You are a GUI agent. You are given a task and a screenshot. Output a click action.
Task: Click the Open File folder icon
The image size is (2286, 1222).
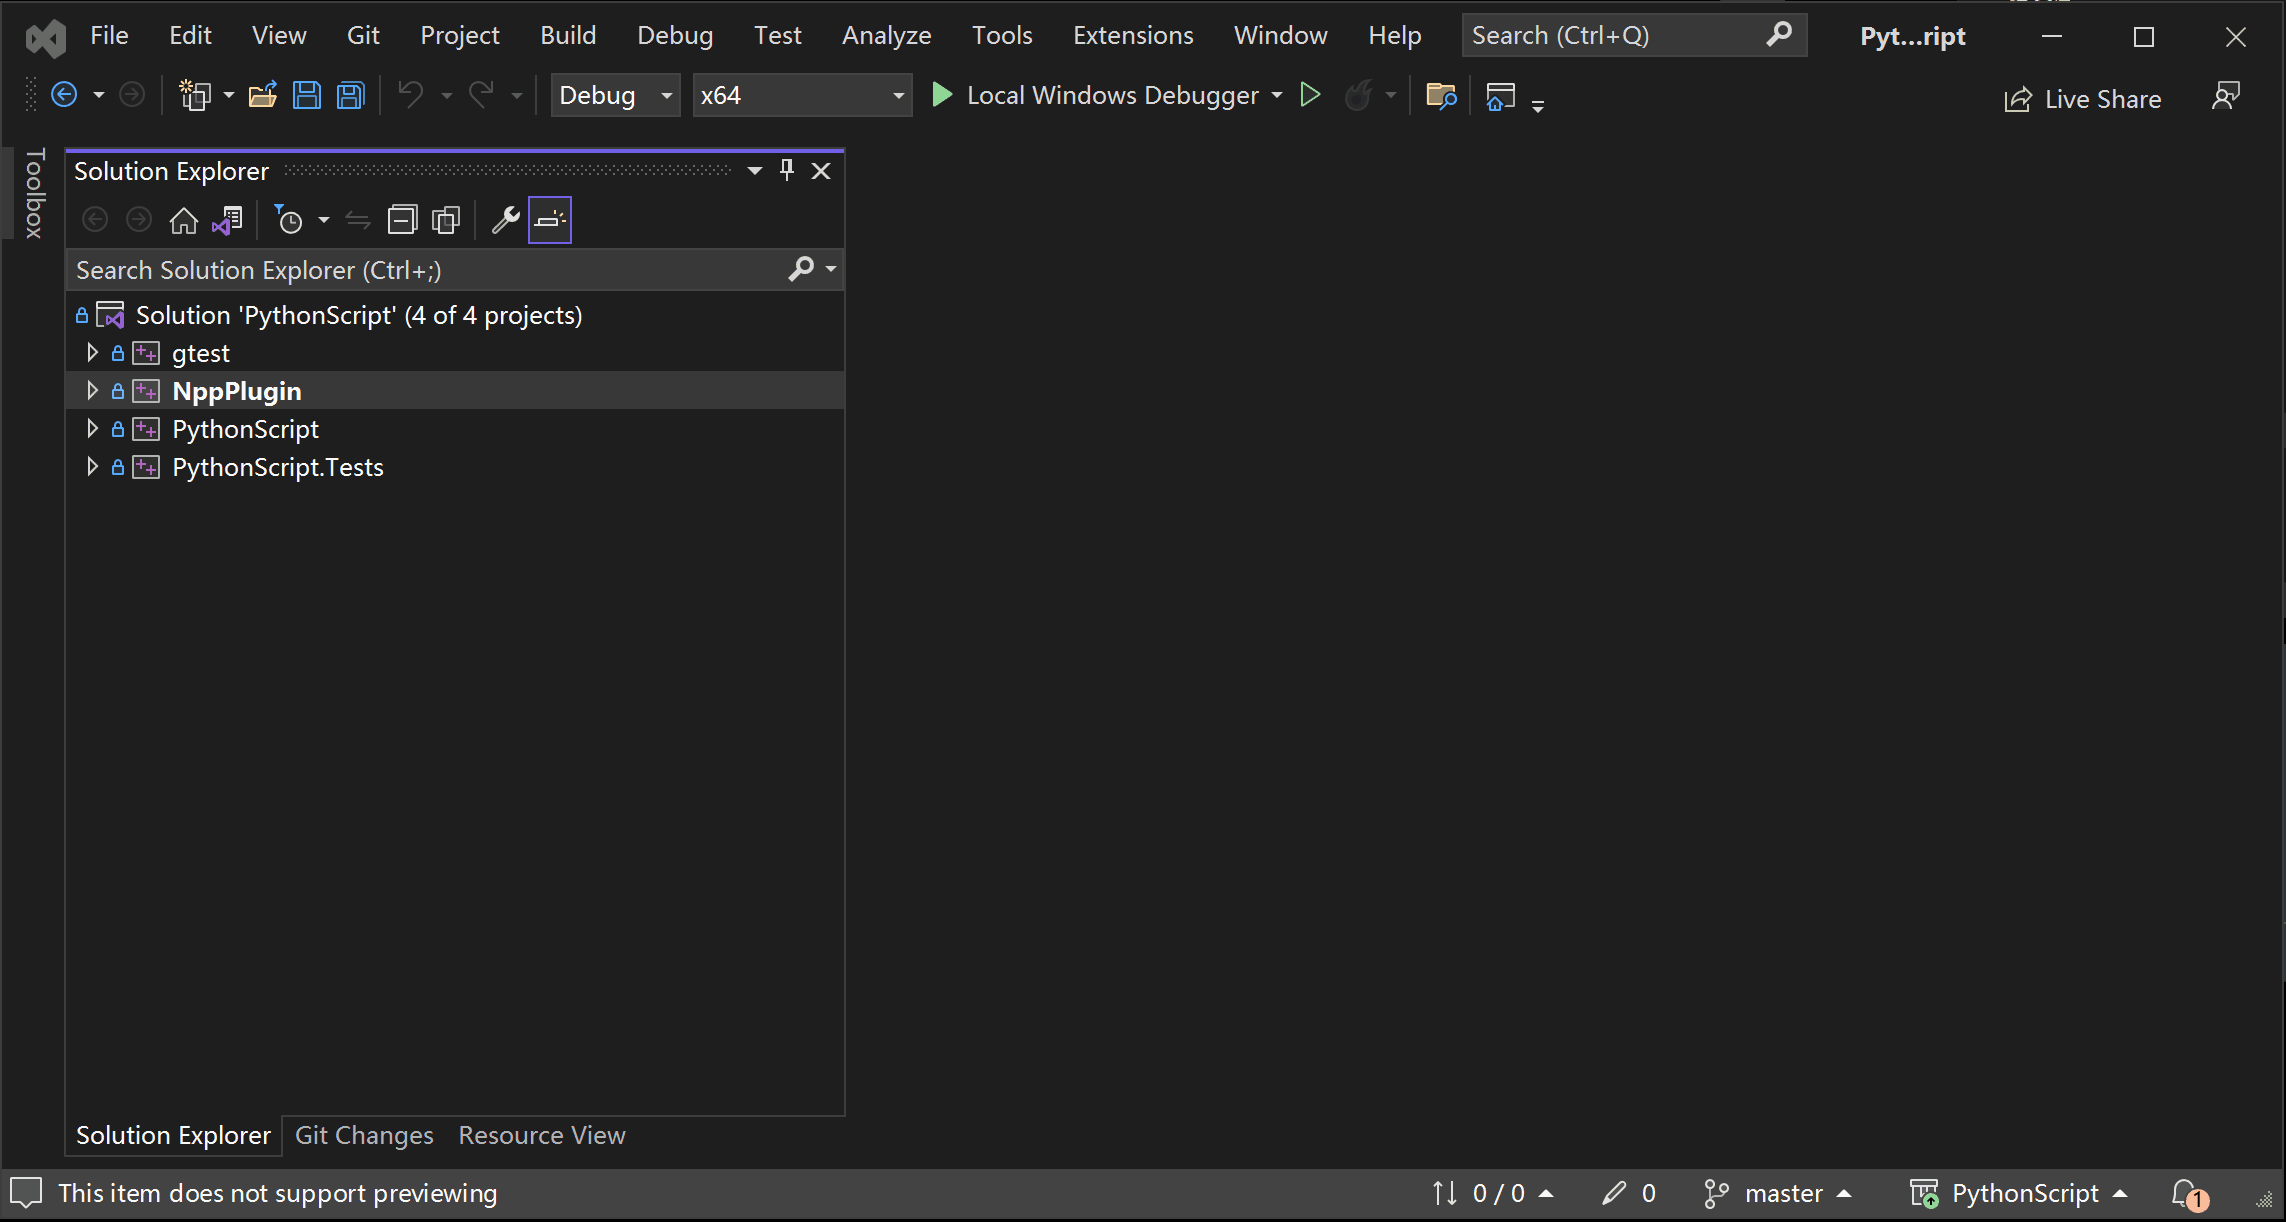tap(263, 95)
